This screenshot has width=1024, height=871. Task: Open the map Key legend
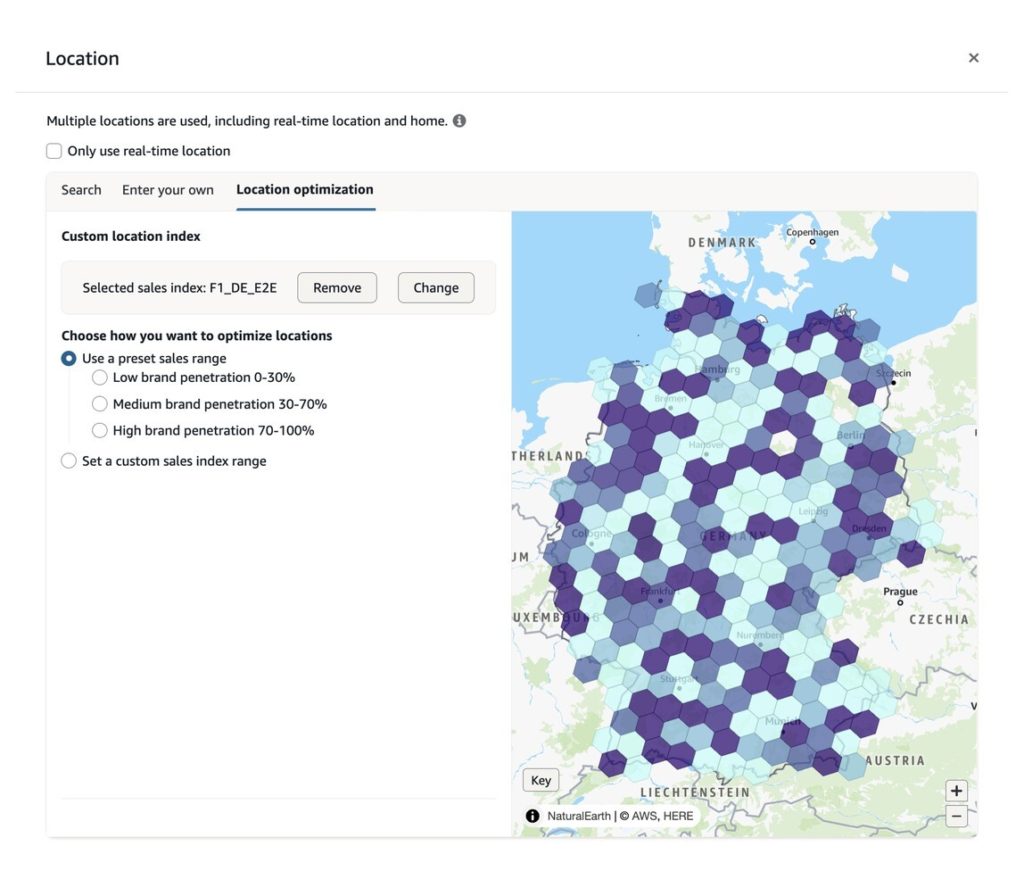pos(541,780)
